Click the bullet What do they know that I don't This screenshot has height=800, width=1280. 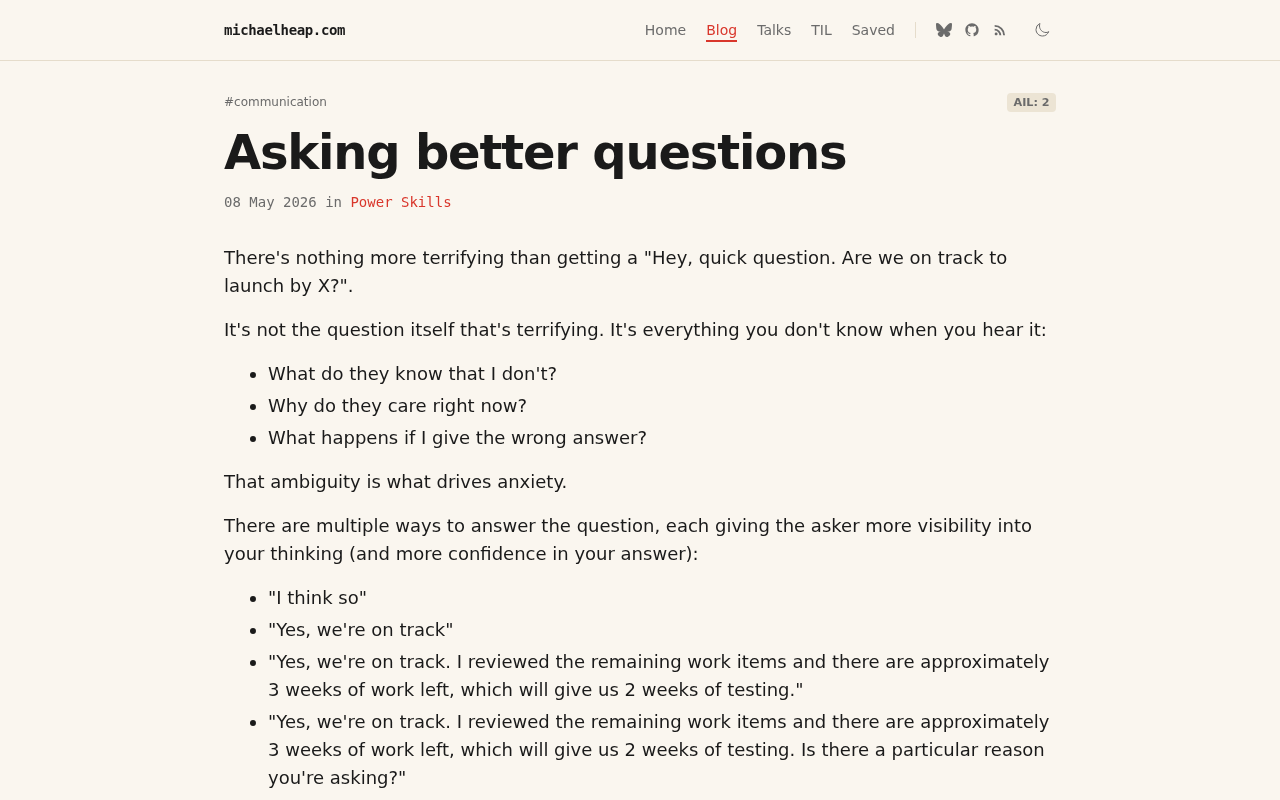pos(412,374)
